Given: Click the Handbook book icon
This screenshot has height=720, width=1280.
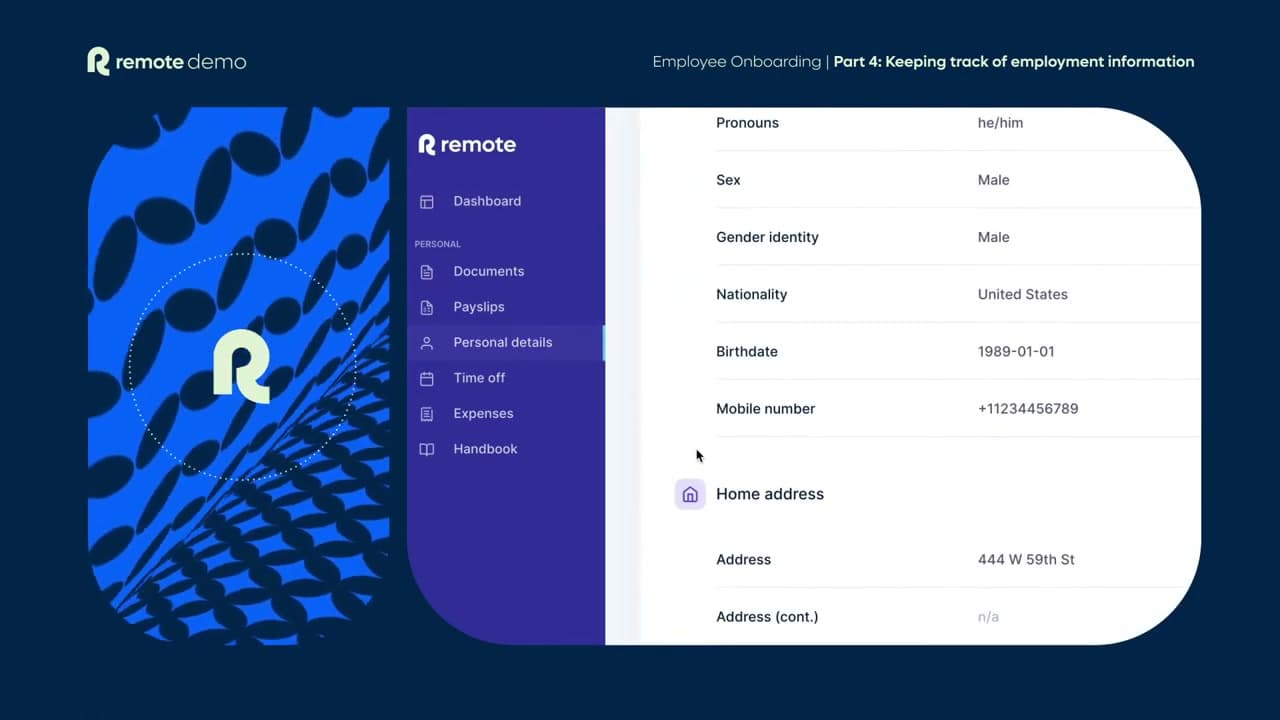Looking at the screenshot, I should coord(427,450).
